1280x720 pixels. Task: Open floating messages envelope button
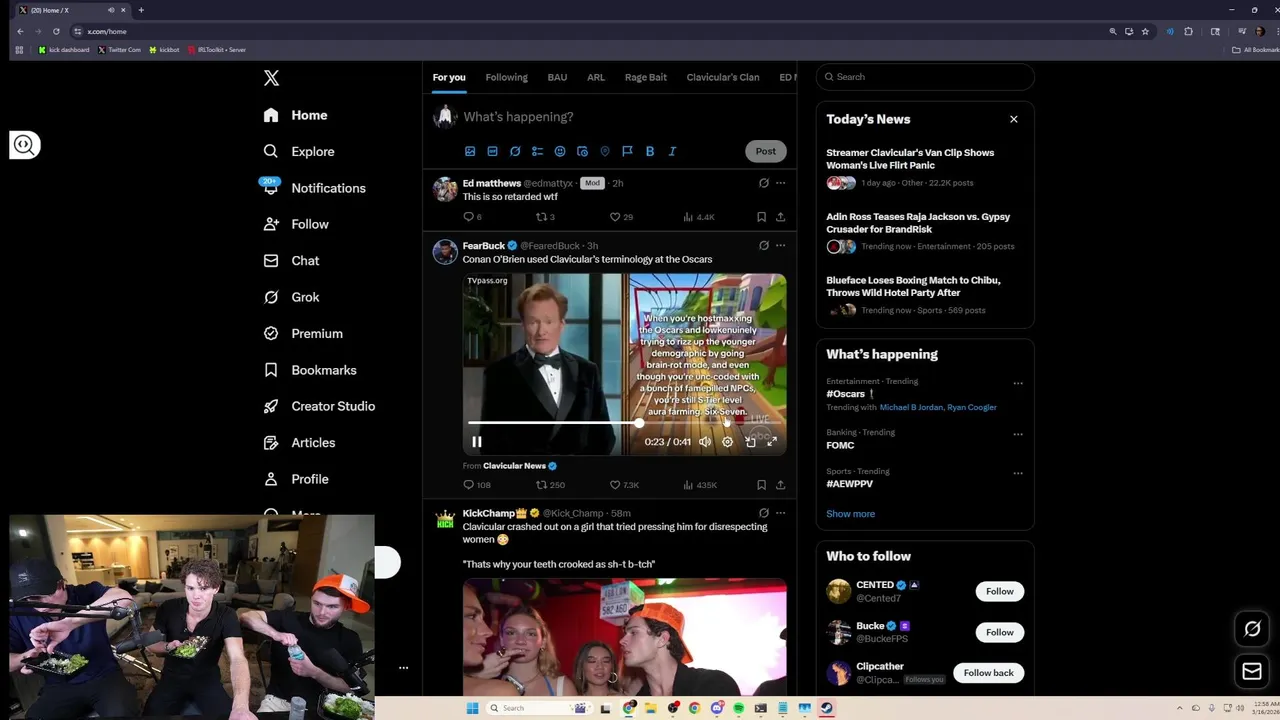tap(1252, 672)
